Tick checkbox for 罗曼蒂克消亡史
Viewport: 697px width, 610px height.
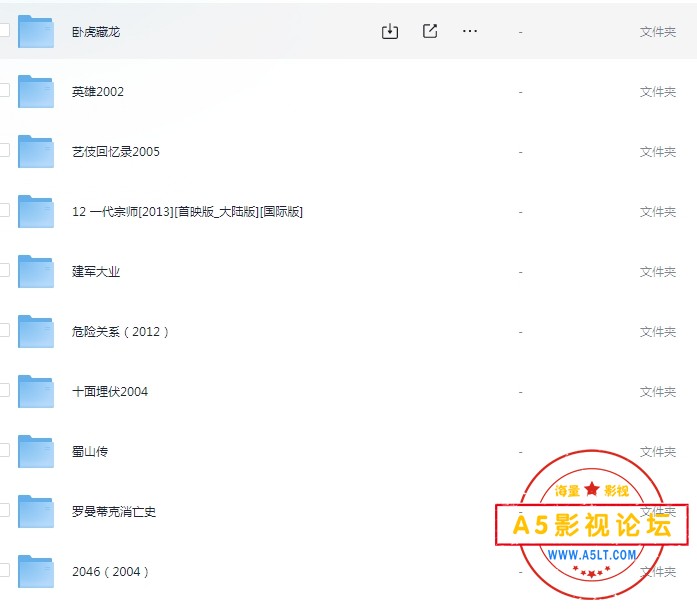click(4, 510)
